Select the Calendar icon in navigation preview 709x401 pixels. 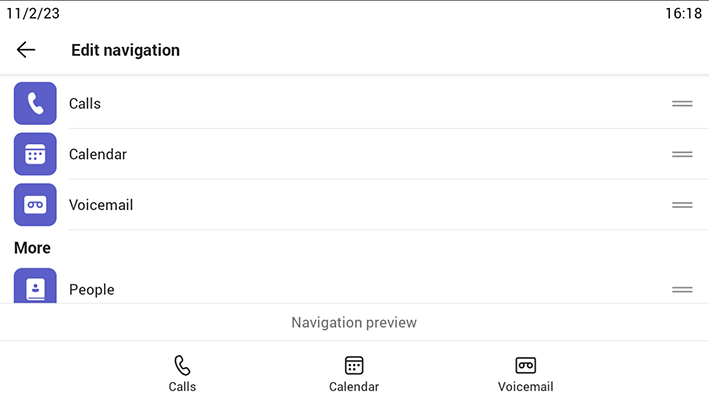pos(354,365)
